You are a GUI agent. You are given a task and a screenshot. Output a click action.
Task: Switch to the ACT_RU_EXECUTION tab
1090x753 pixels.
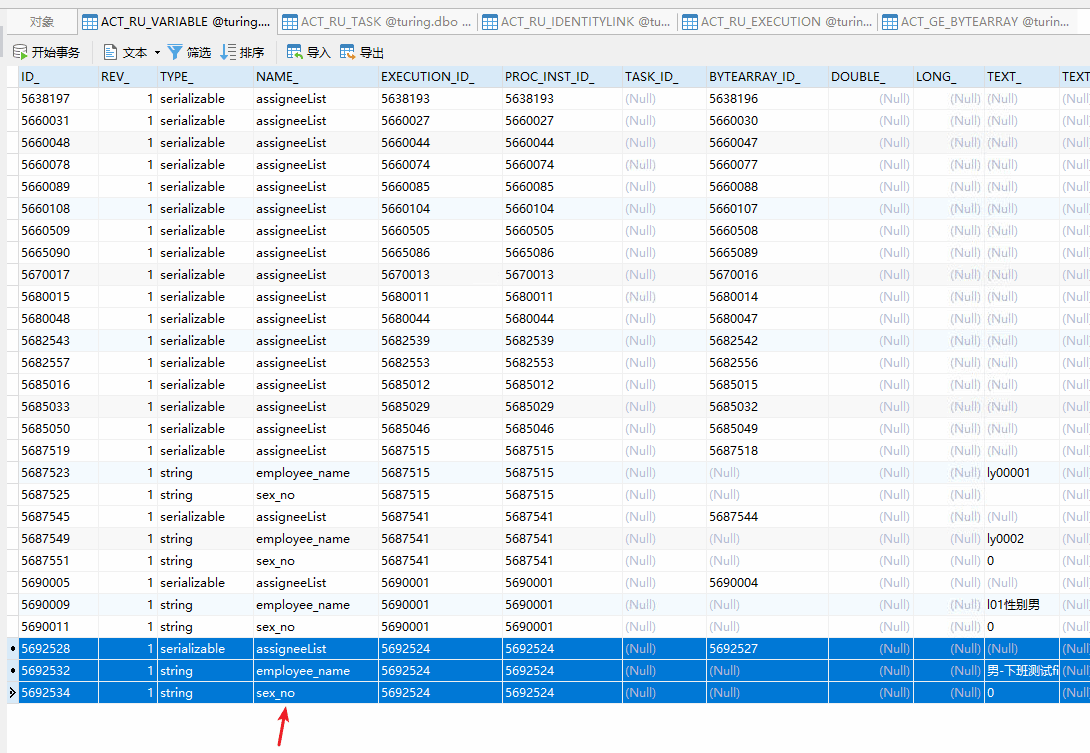pyautogui.click(x=778, y=22)
